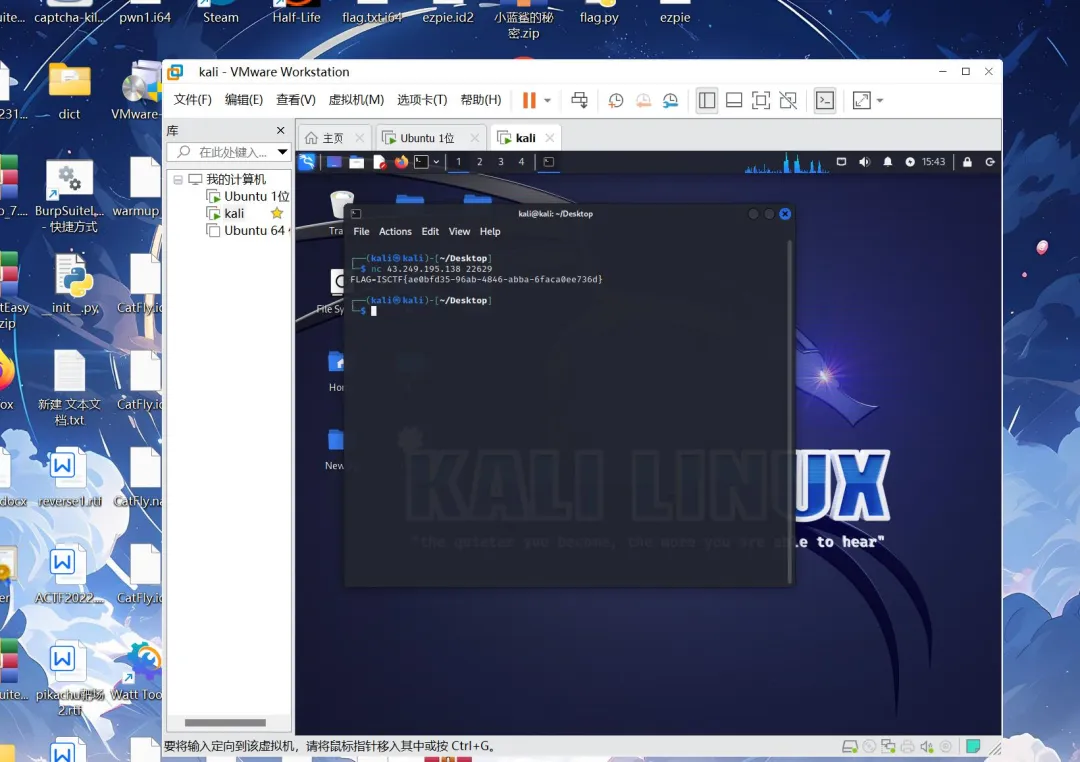
Task: Revert VM to previous snapshot
Action: point(643,101)
